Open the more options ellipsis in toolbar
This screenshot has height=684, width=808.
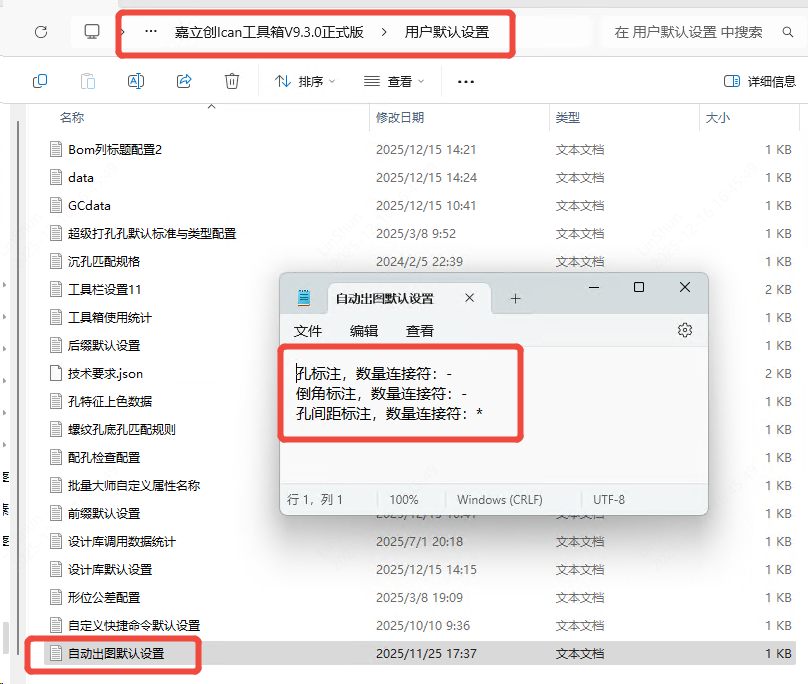[x=465, y=81]
